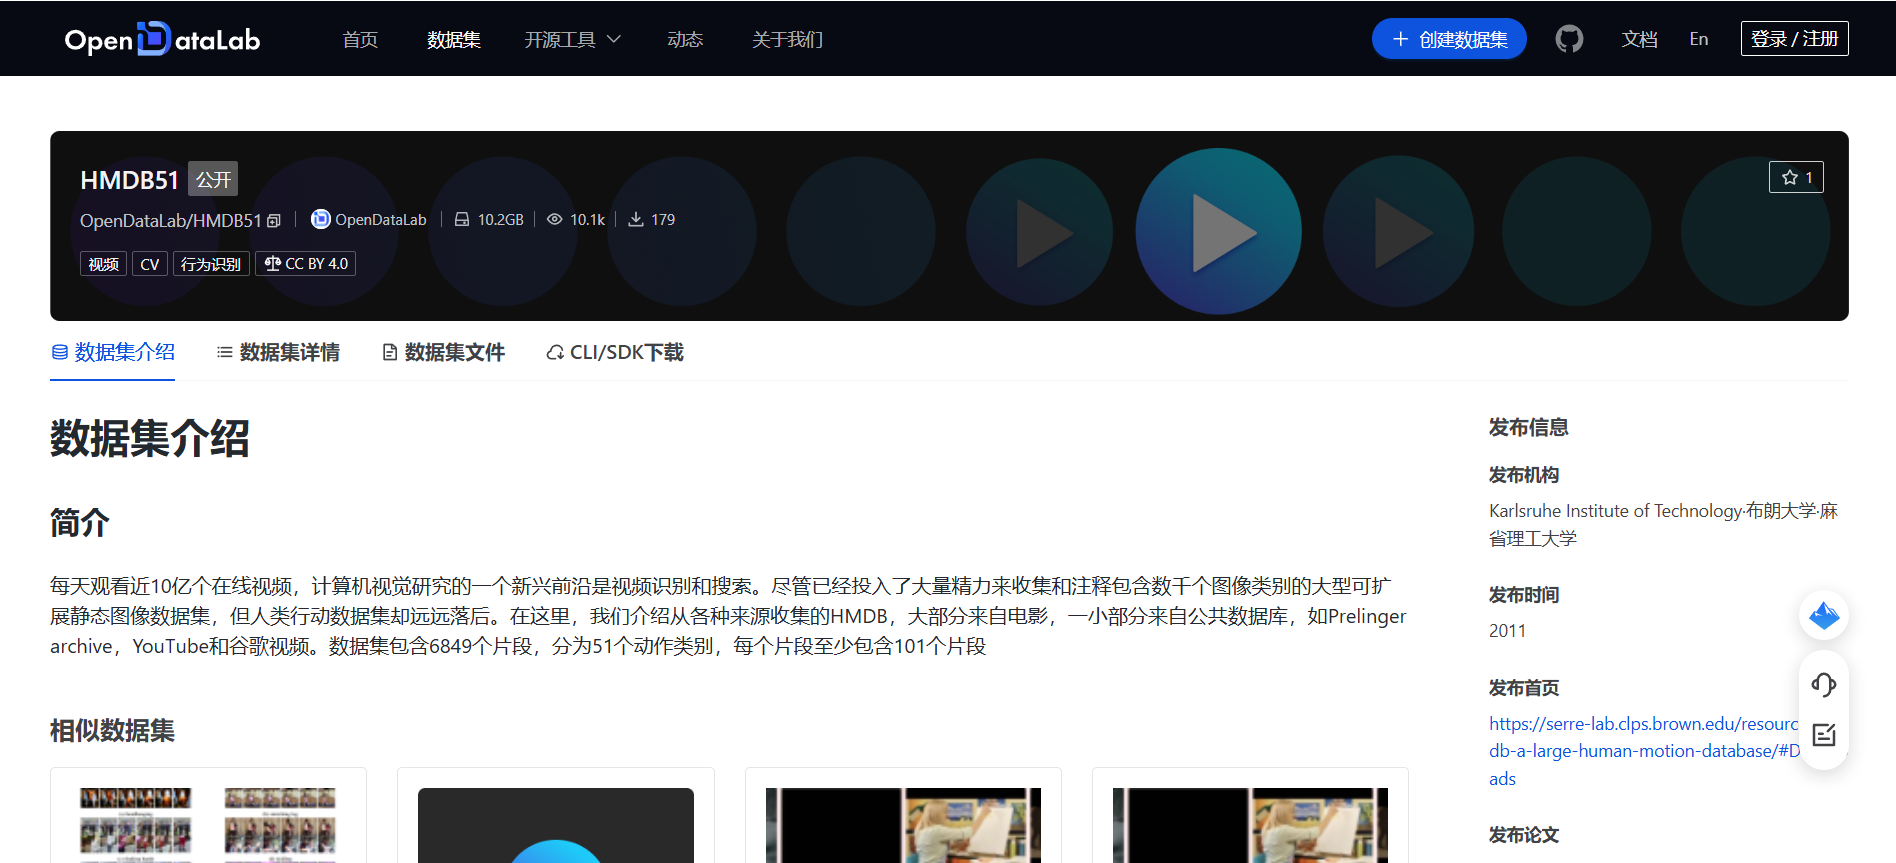Screen dimensions: 1896x863
Task: Click the Karlsruhe Institute of Technology text
Action: tap(1616, 511)
